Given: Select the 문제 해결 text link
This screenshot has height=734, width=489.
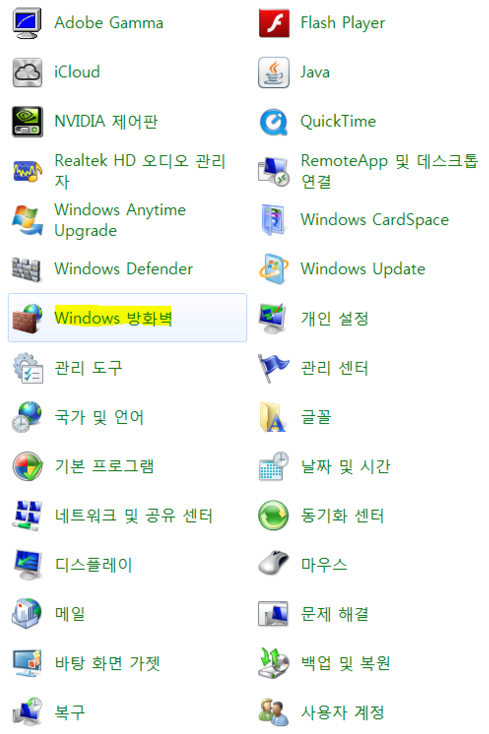Looking at the screenshot, I should tap(335, 614).
